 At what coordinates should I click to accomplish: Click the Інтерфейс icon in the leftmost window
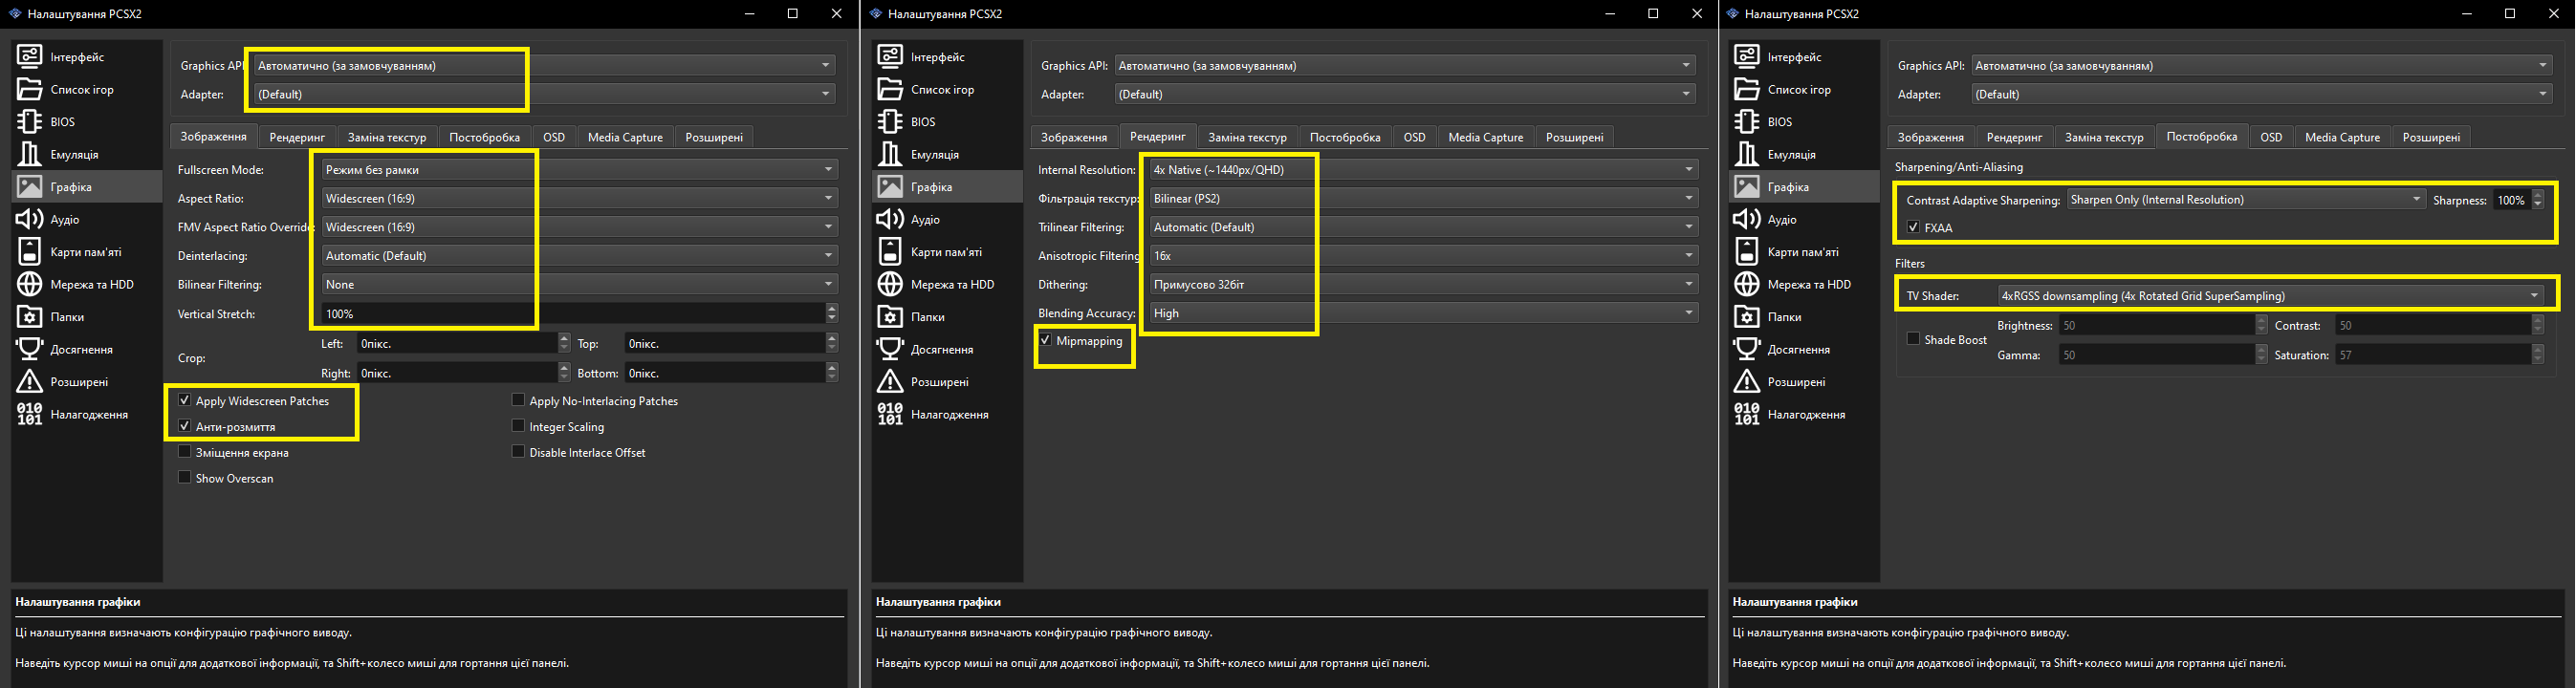click(30, 57)
